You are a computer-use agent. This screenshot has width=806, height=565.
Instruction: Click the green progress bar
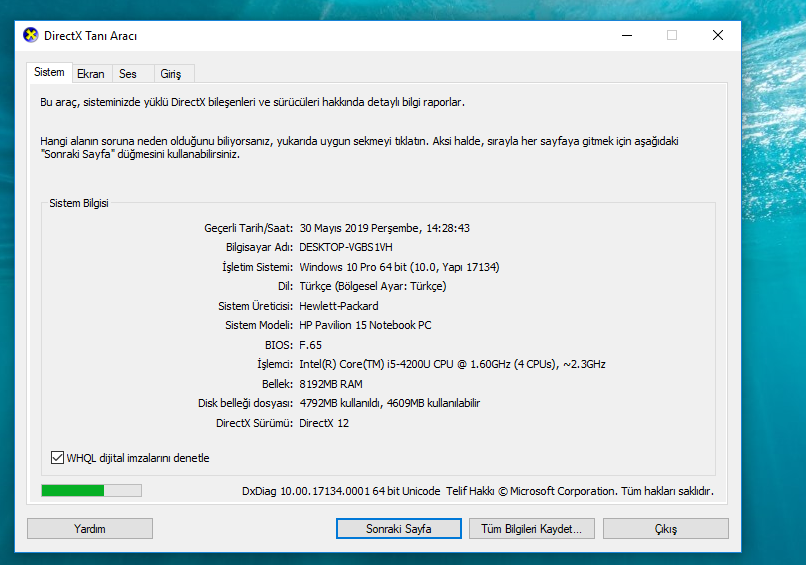(x=91, y=490)
